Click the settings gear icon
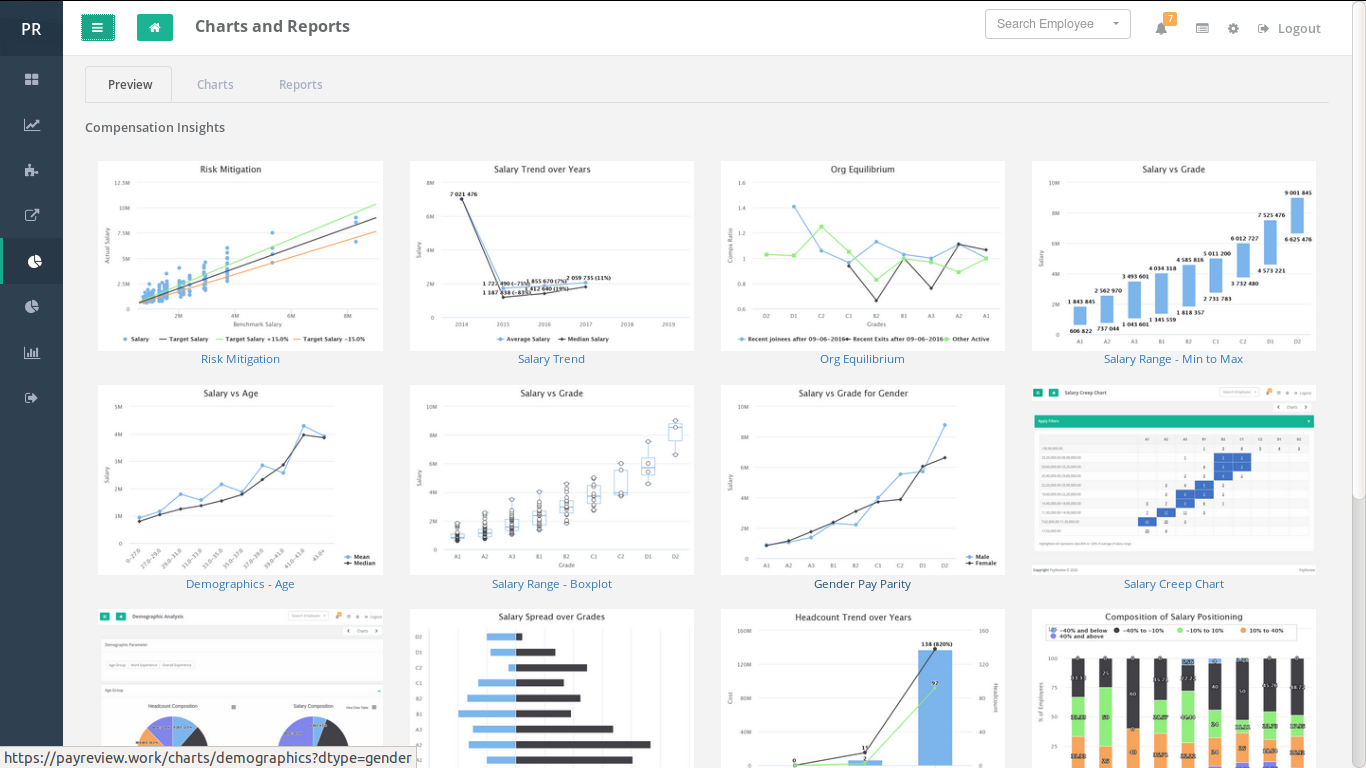 coord(1233,28)
